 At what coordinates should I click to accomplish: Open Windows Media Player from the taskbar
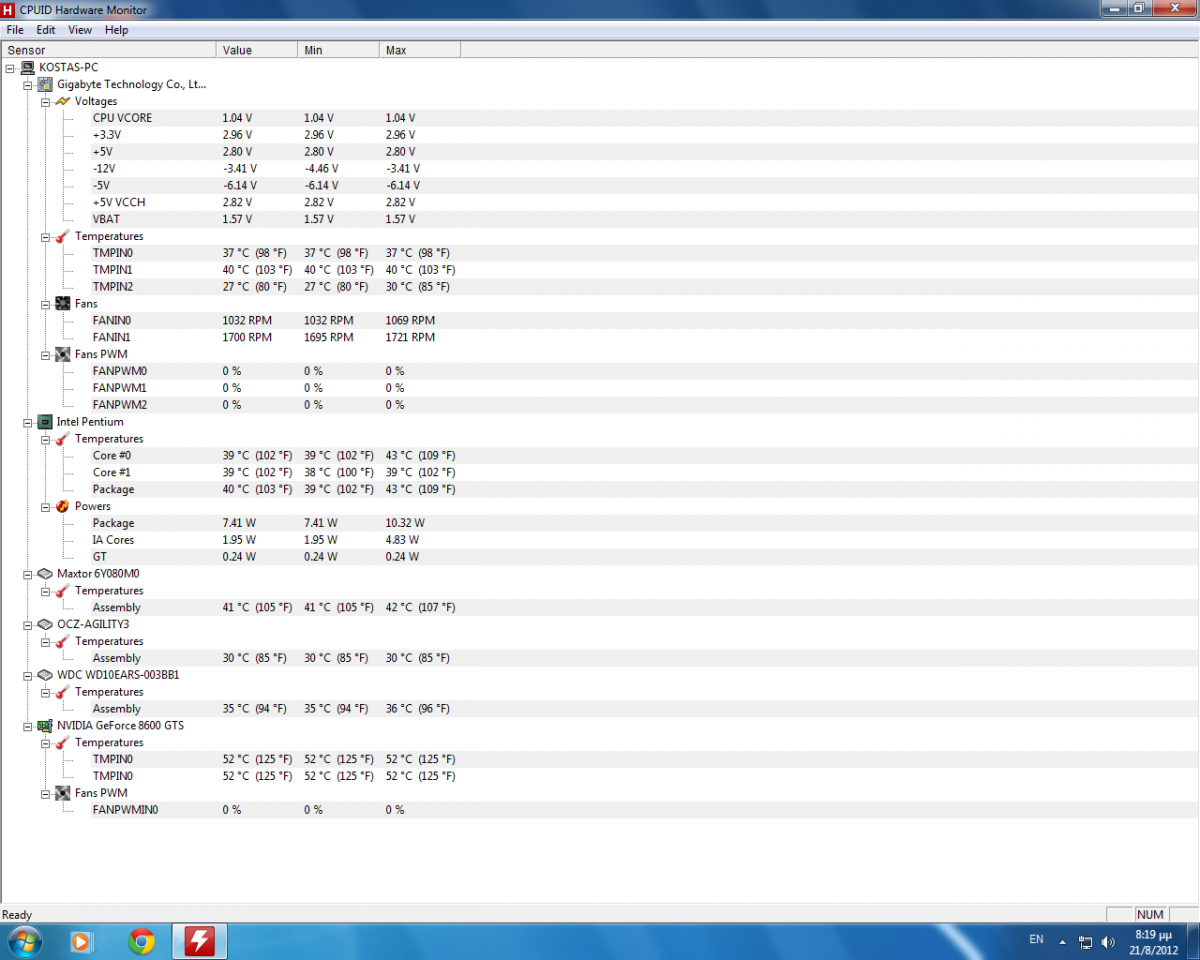click(82, 941)
